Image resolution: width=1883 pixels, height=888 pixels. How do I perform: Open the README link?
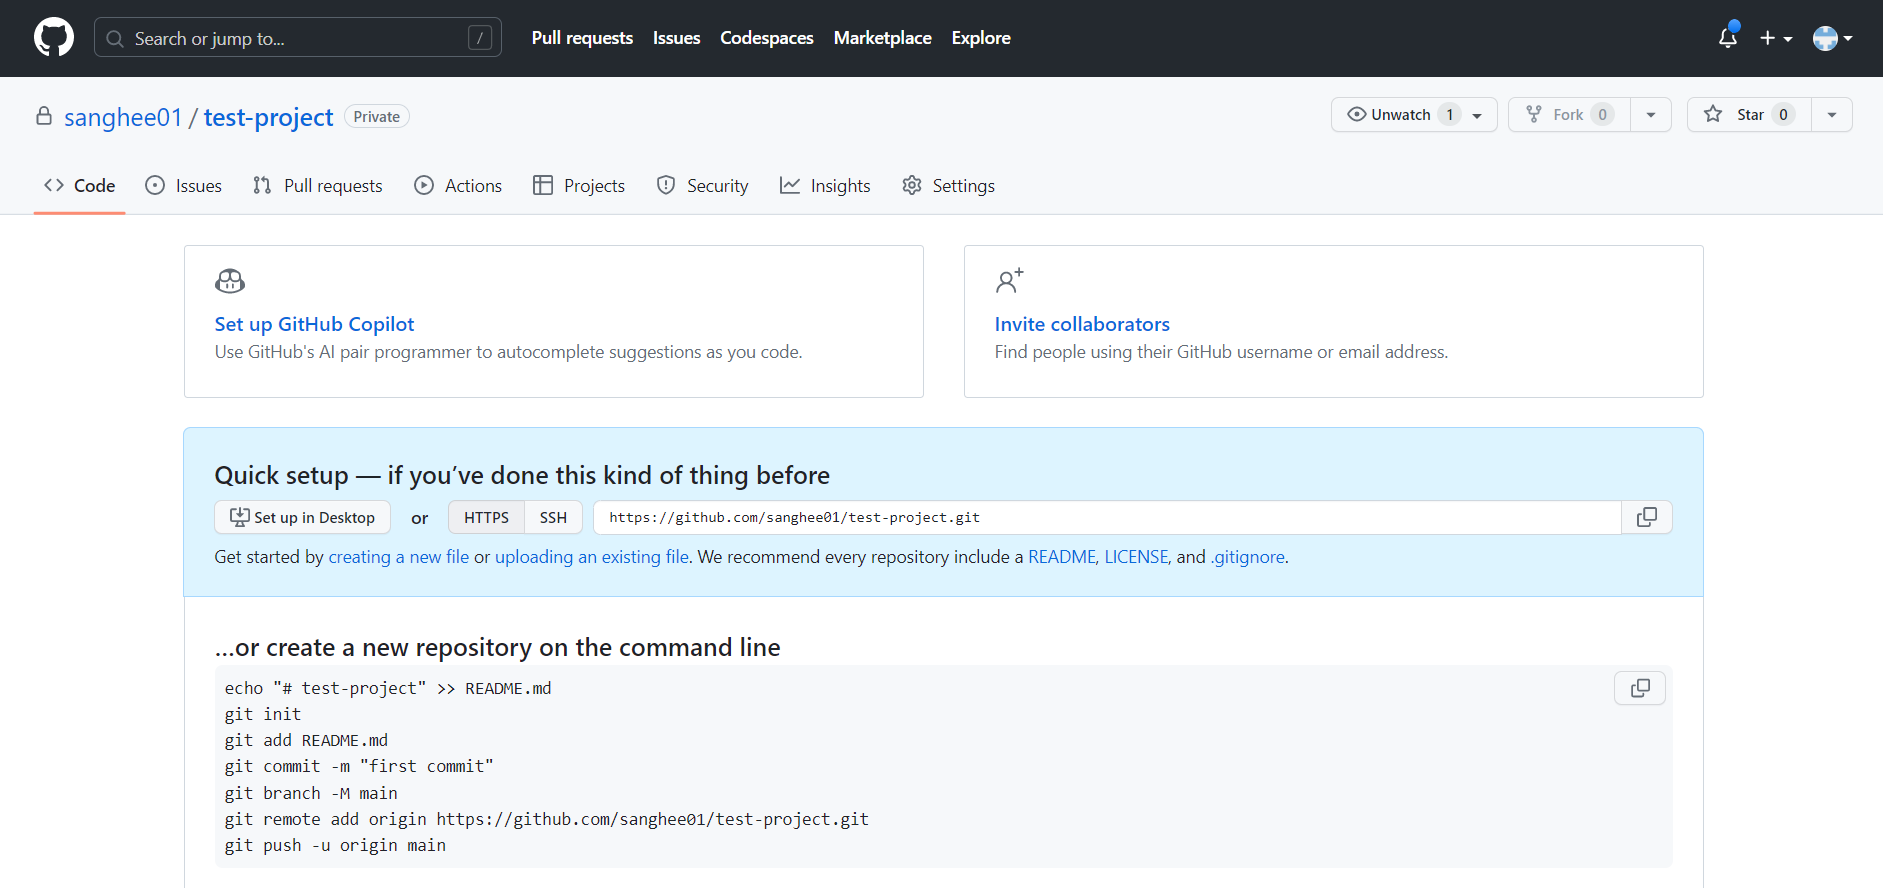tap(1062, 557)
